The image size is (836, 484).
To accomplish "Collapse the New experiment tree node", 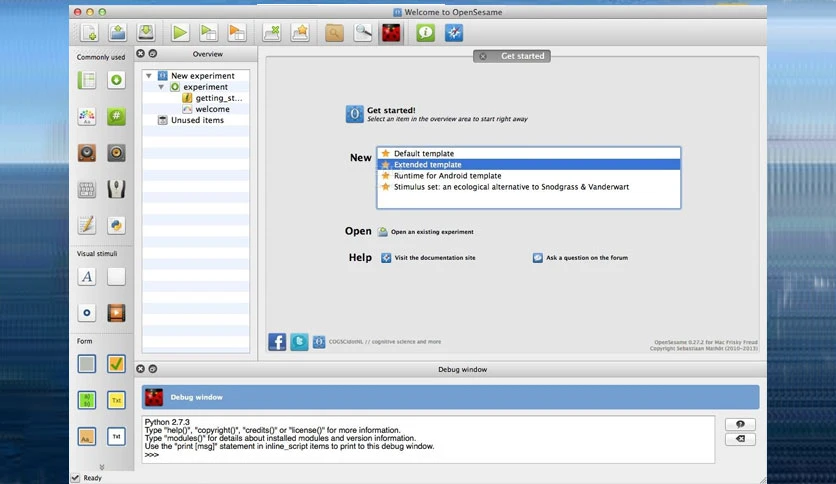I will click(x=149, y=76).
